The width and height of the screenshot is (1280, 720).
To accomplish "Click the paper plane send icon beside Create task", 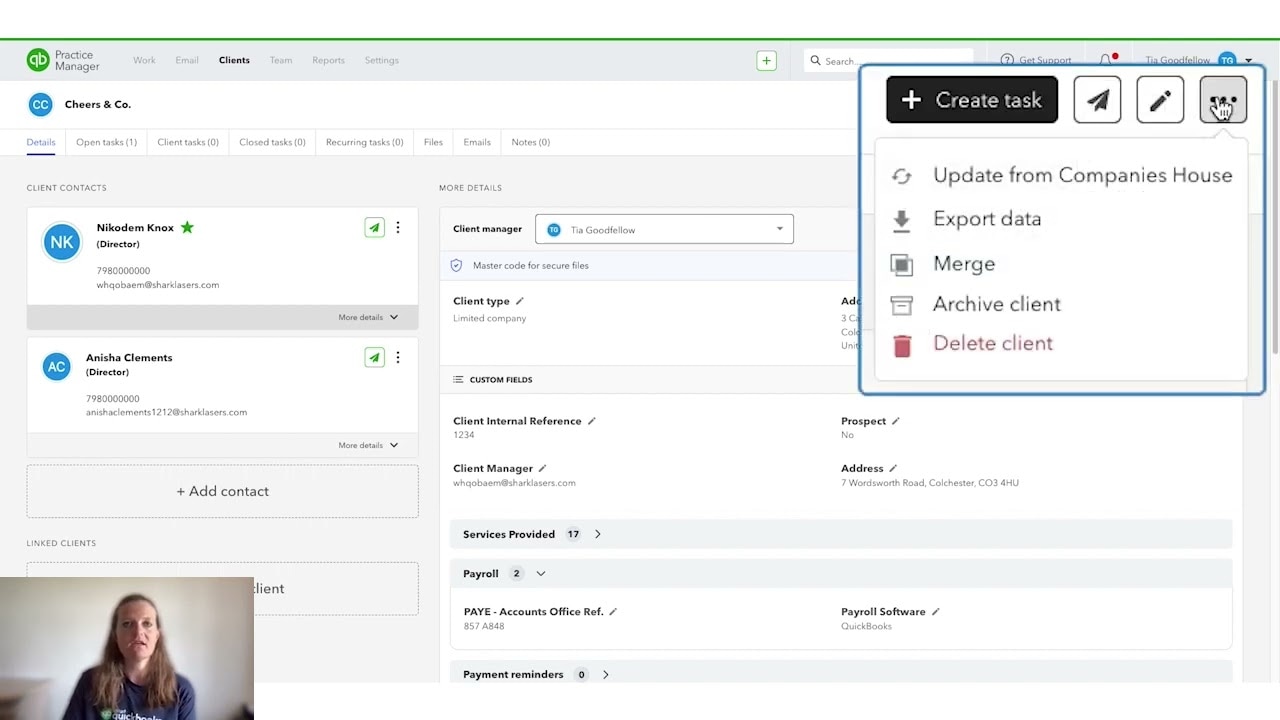I will (x=1097, y=100).
